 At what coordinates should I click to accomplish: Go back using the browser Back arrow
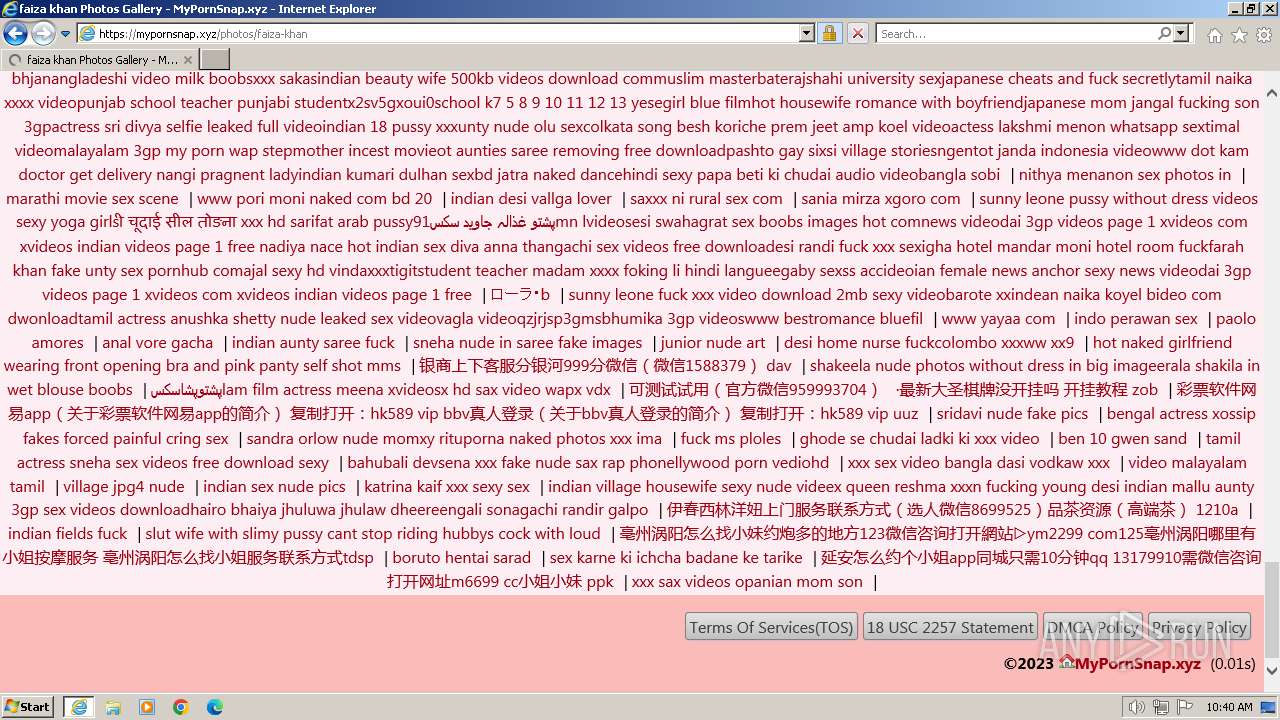tap(15, 34)
